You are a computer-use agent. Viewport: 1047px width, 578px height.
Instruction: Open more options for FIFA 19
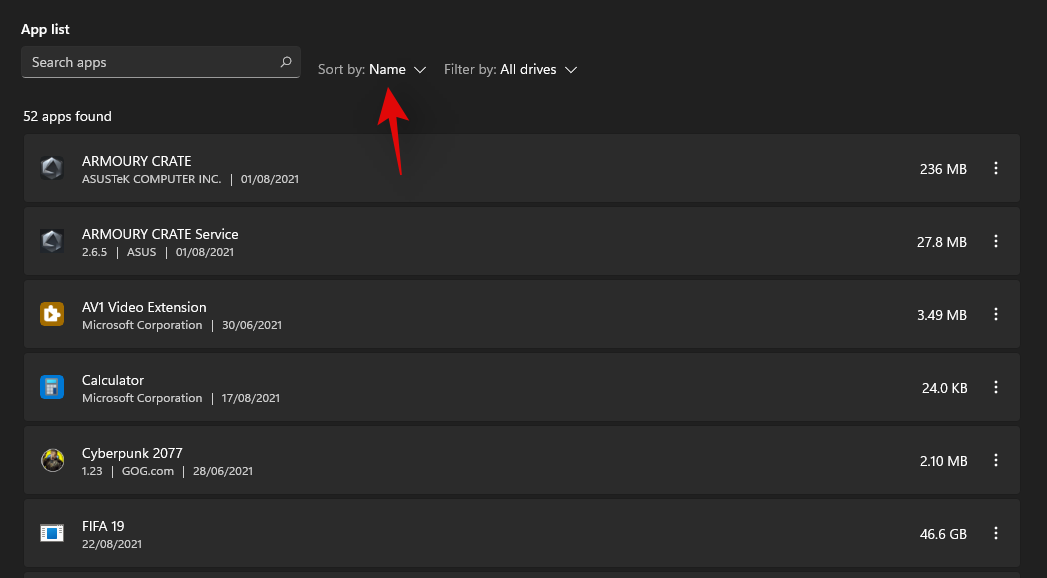pos(995,534)
